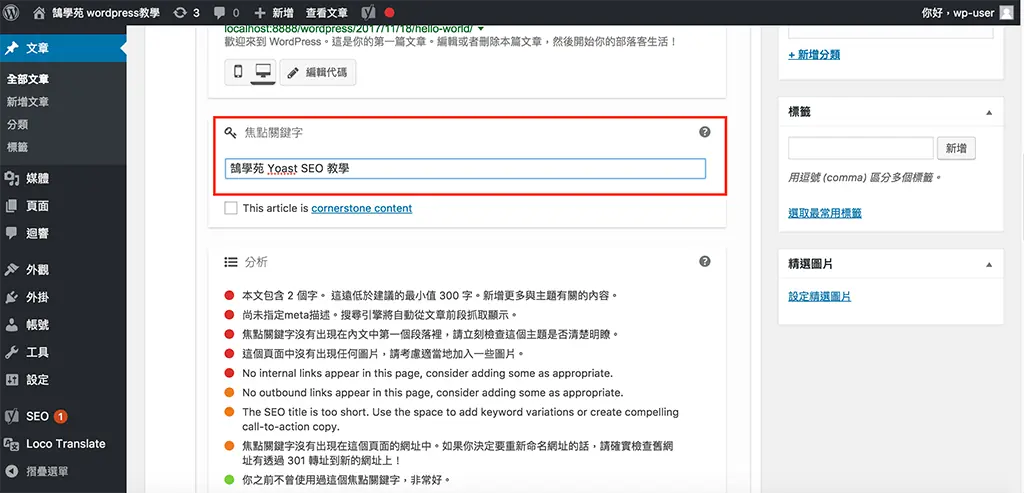Open the wp-user avatar in top right
The height and width of the screenshot is (493, 1024).
[1006, 12]
